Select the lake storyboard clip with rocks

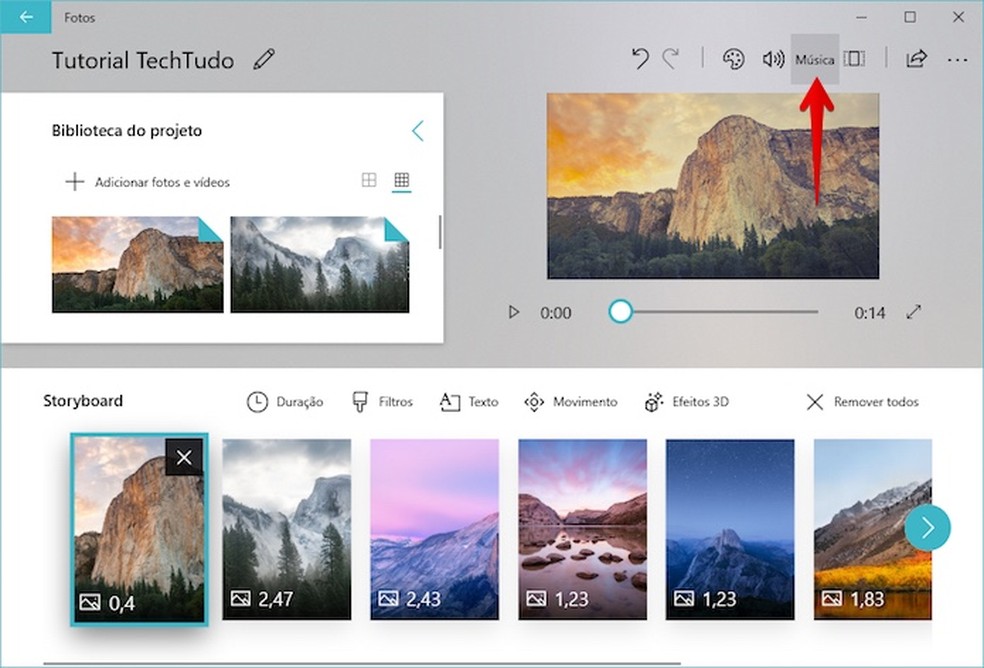click(x=582, y=529)
